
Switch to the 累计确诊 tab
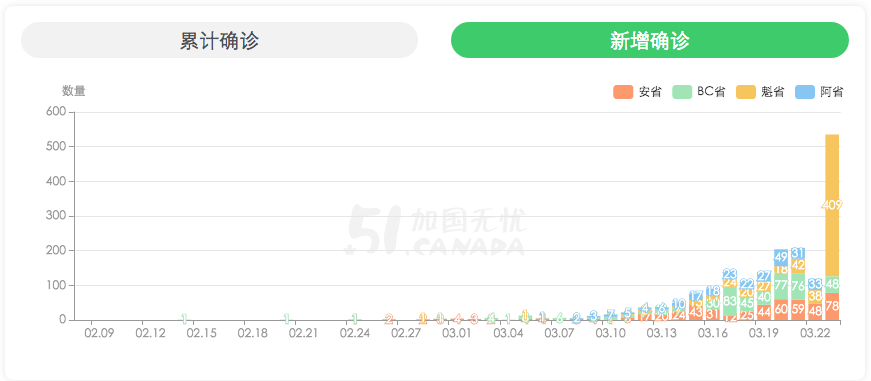219,40
